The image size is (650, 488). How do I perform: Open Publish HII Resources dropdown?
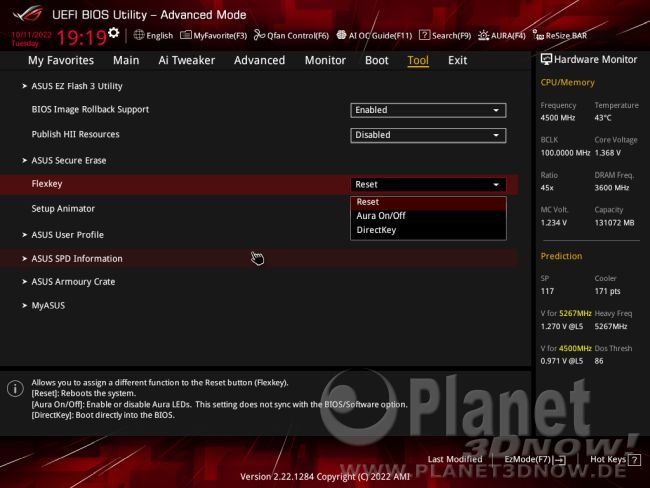[x=428, y=135]
